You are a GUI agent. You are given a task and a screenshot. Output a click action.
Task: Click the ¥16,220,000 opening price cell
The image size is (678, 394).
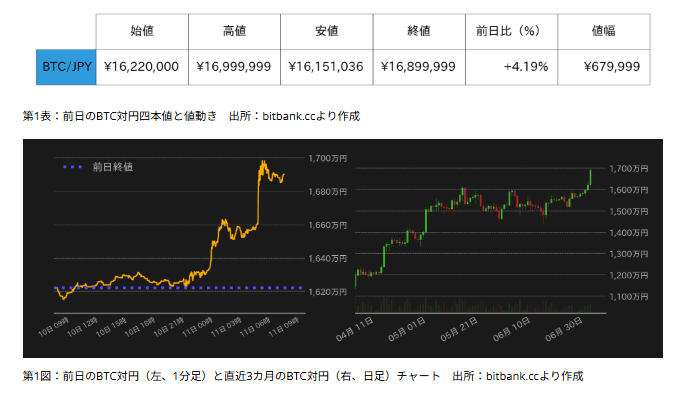[142, 67]
